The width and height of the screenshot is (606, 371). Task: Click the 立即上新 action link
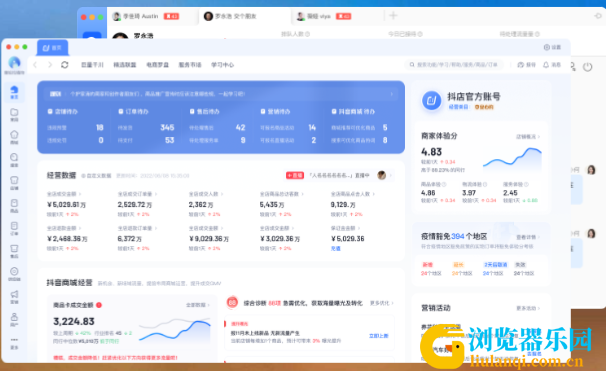(378, 336)
